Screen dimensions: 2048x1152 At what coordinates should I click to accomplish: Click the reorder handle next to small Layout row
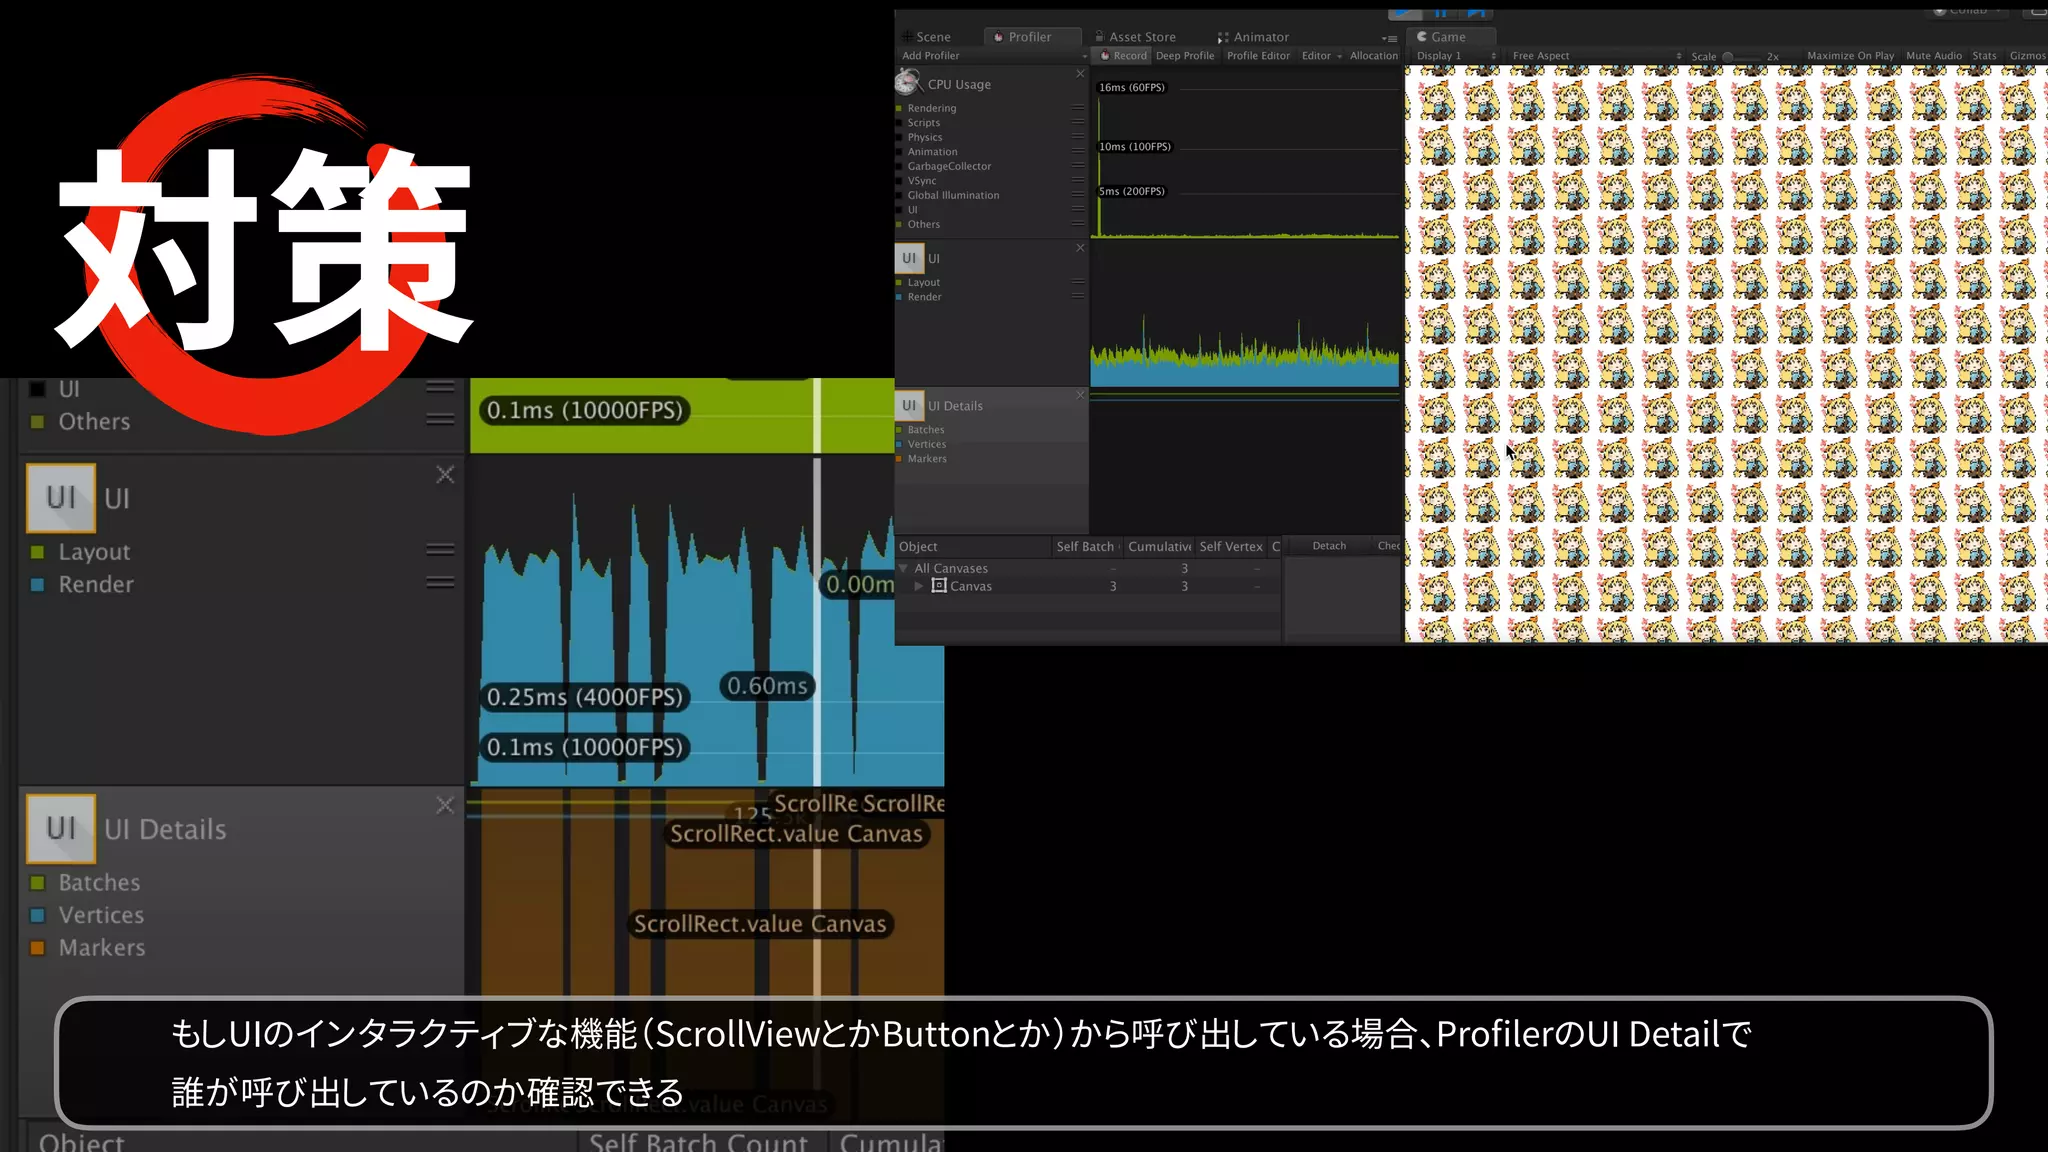click(x=1078, y=282)
